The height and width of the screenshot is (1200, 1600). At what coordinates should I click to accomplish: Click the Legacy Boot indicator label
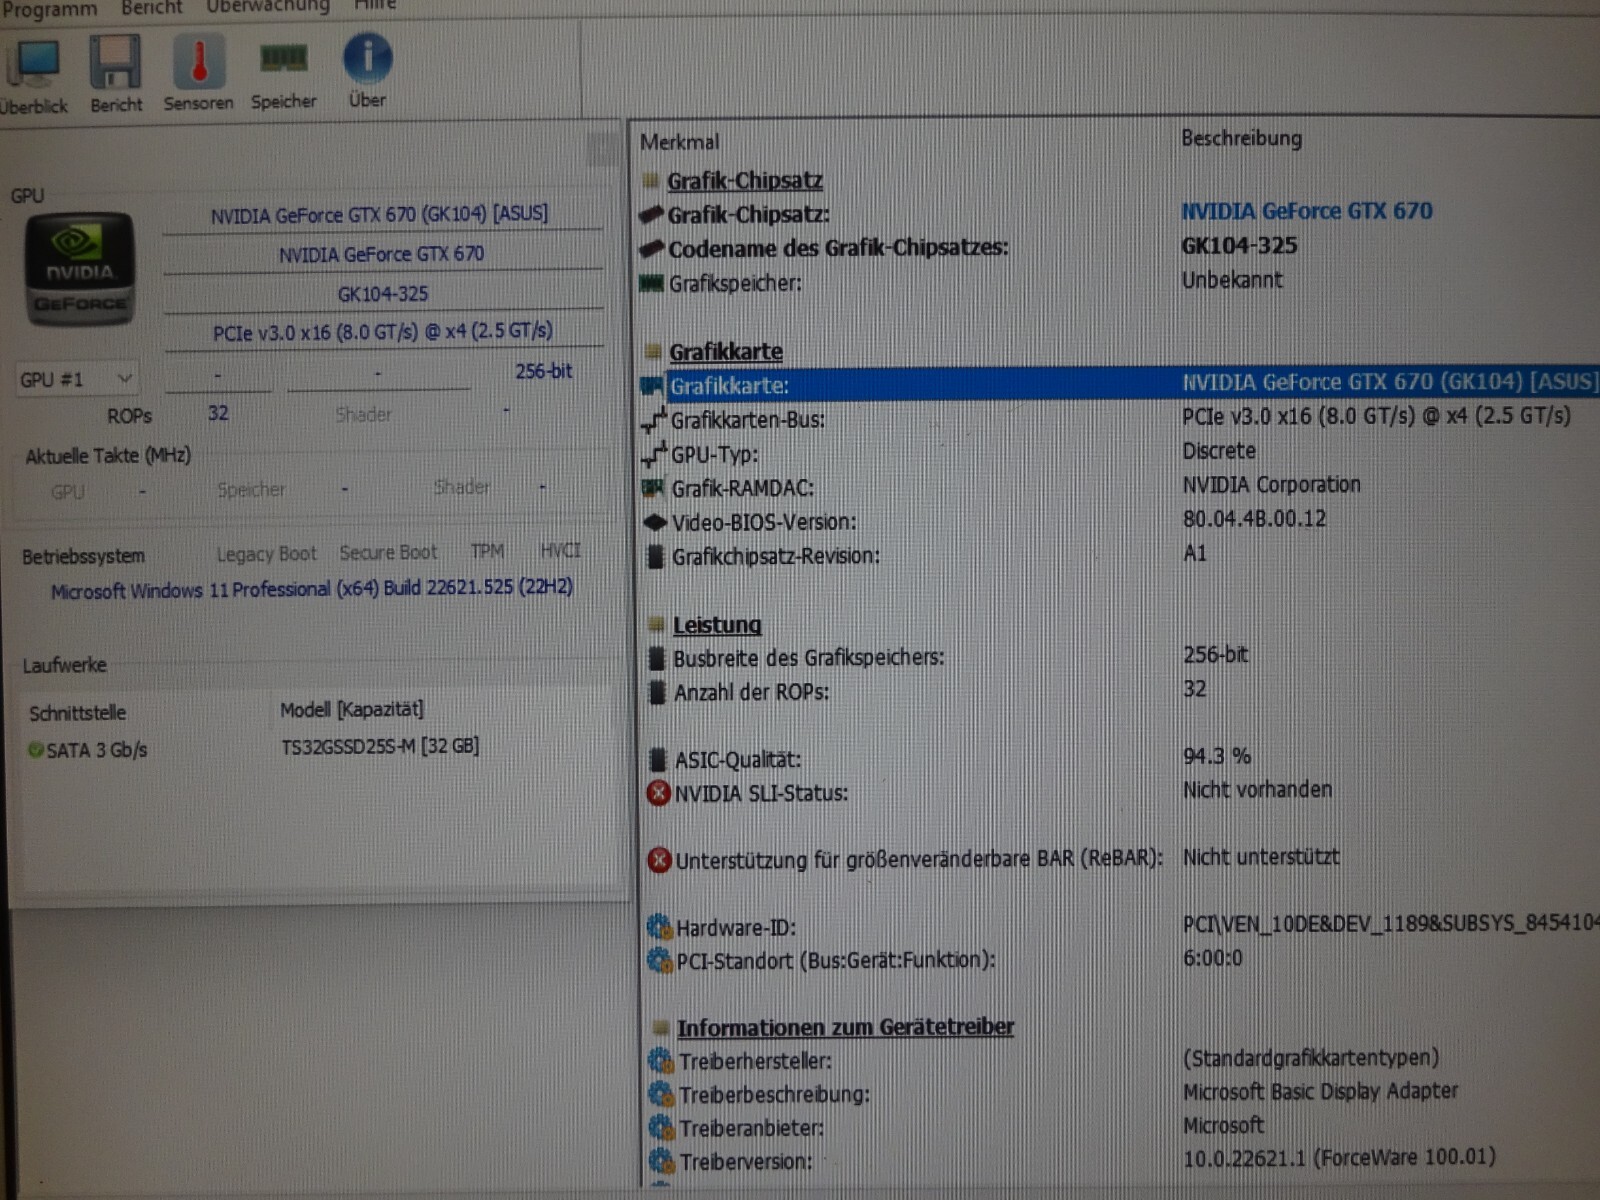coord(266,554)
